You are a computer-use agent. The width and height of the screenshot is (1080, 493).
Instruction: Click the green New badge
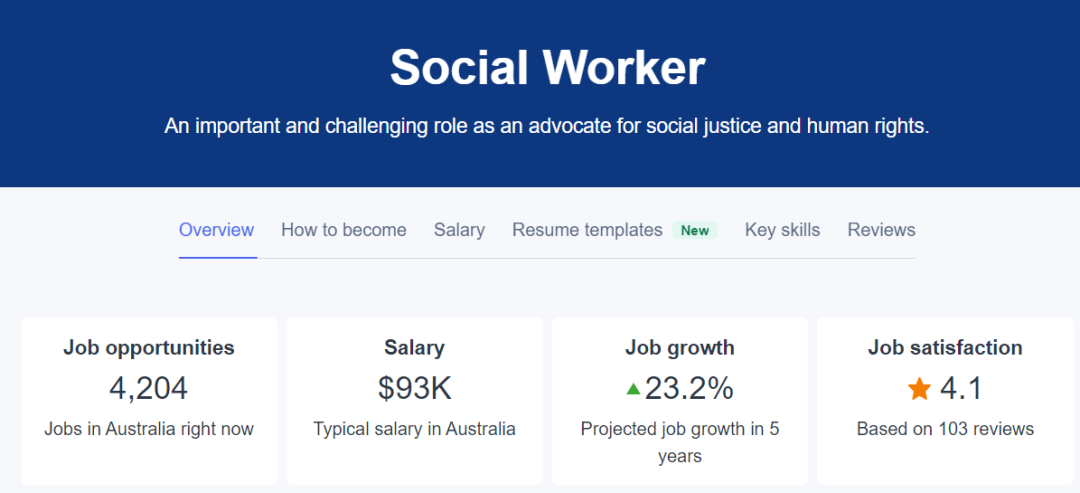point(695,230)
